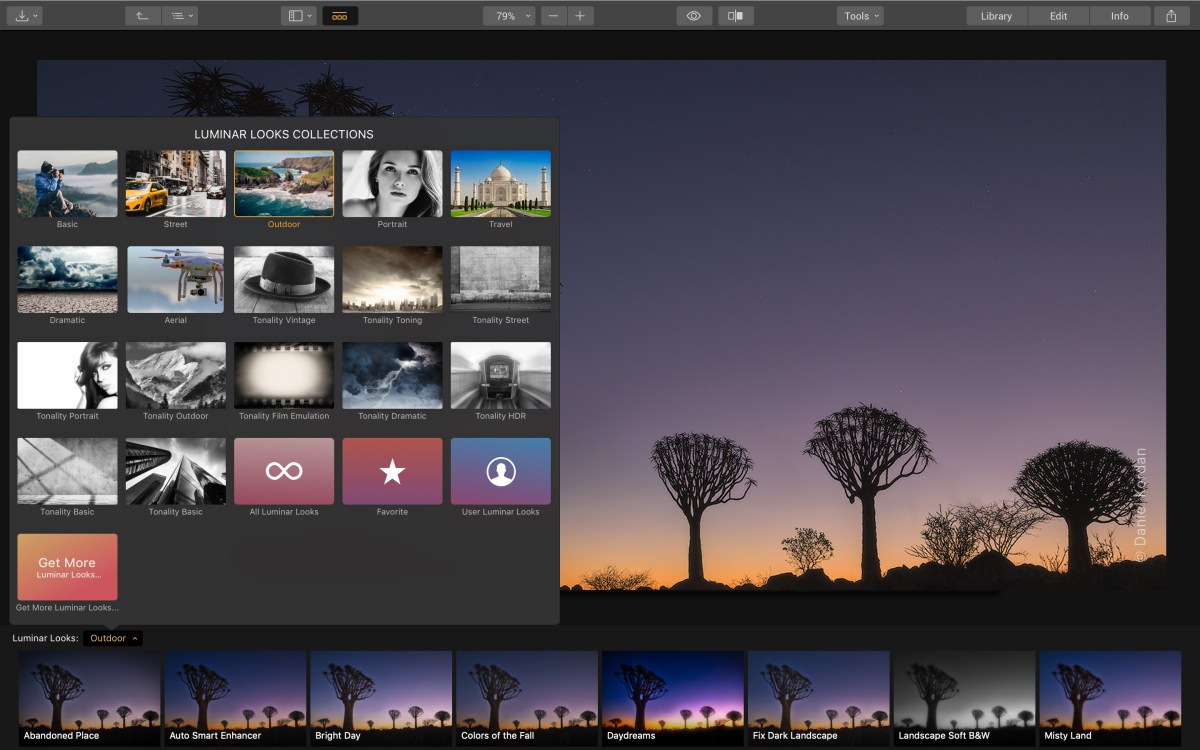The width and height of the screenshot is (1200, 750).
Task: Toggle the before/after compare view button
Action: [x=736, y=16]
